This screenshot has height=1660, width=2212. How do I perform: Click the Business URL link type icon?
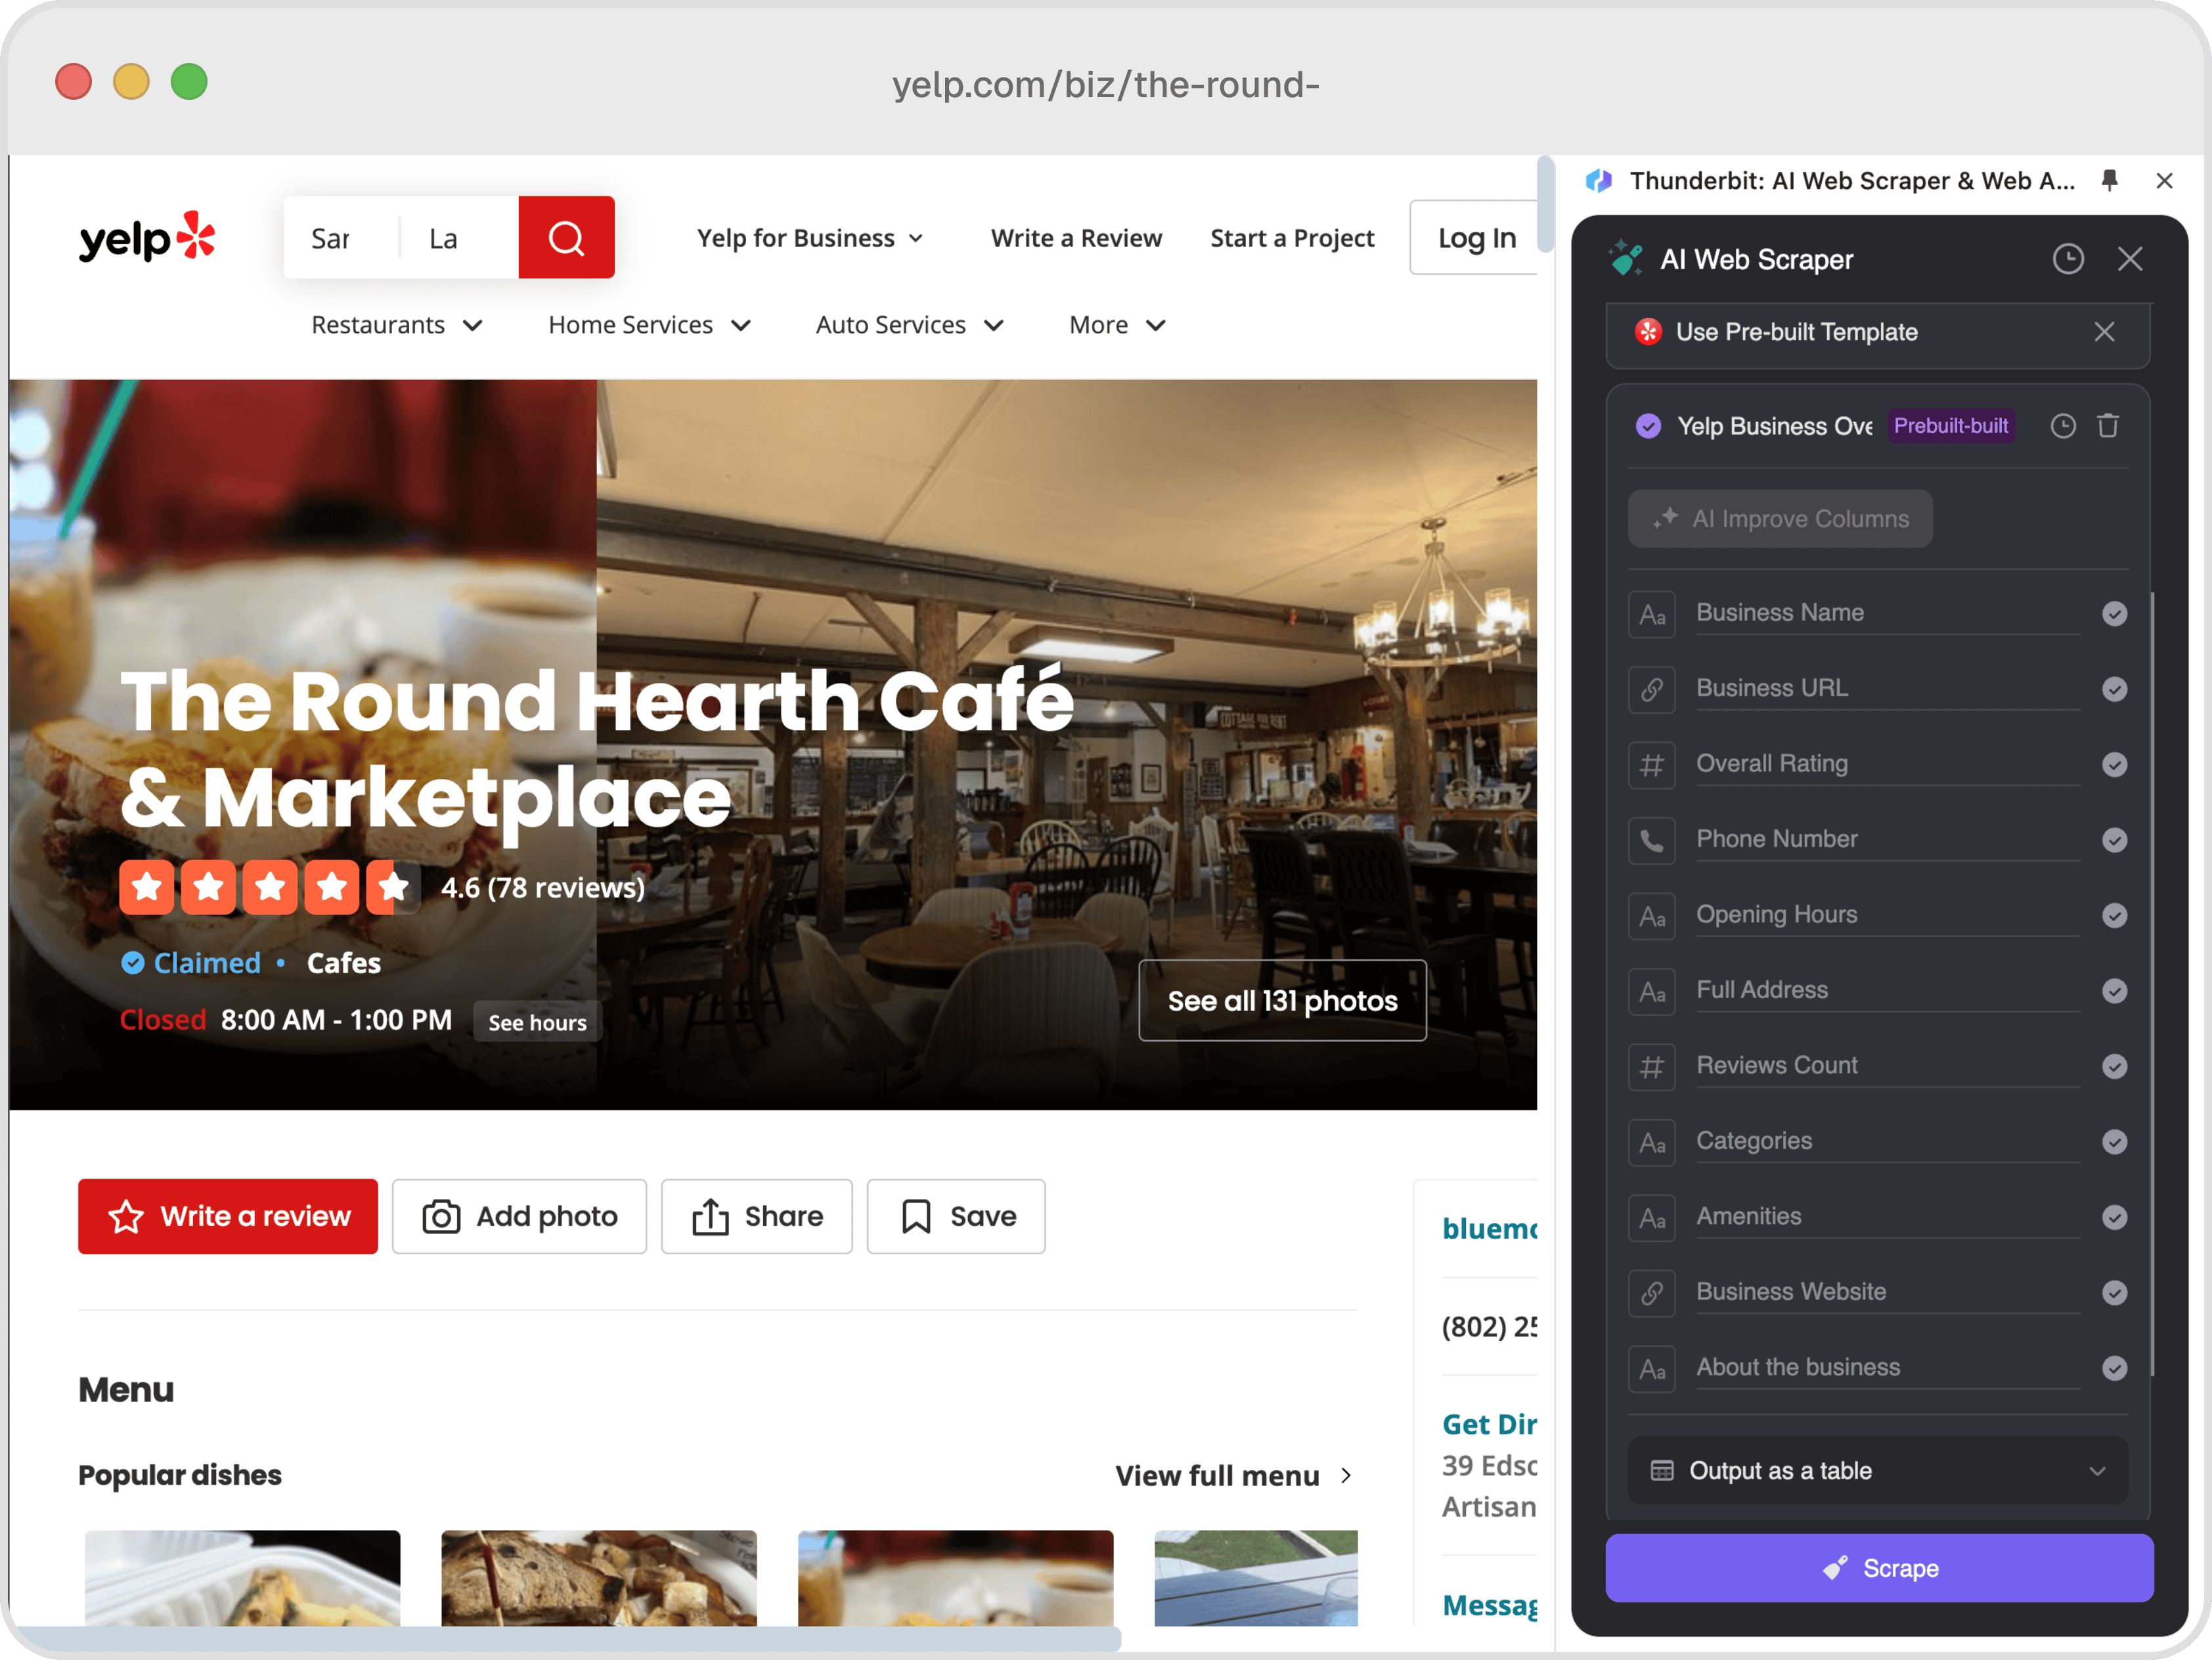[x=1652, y=689]
